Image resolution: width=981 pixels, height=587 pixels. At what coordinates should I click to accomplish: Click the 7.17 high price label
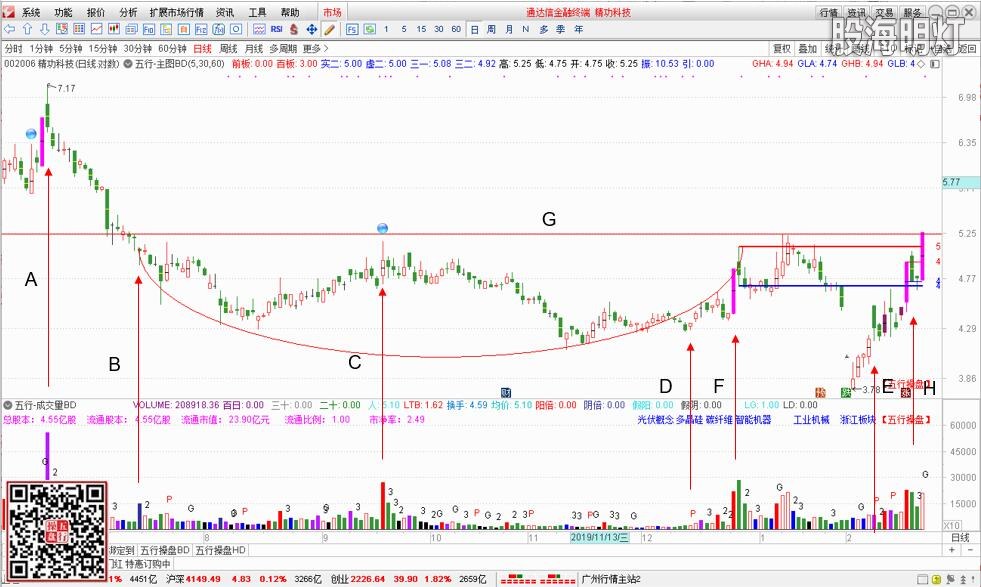tap(66, 88)
